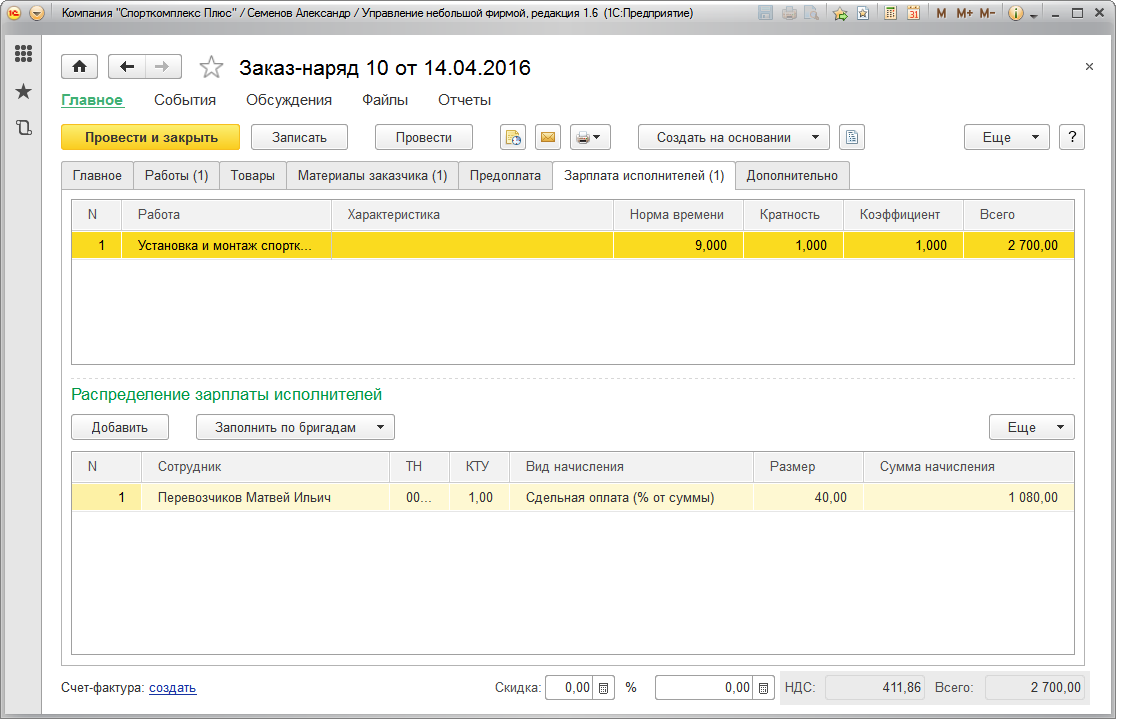Add to favorites star-arrow icon

(x=840, y=13)
